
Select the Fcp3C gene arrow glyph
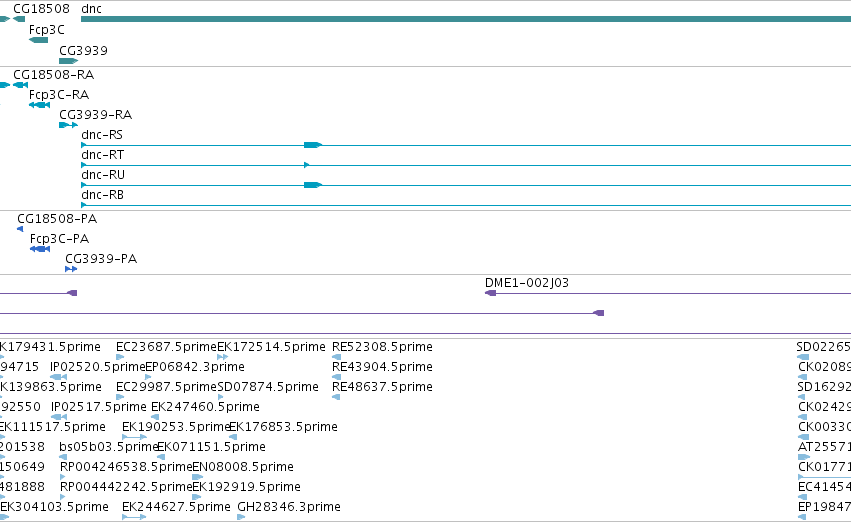(x=39, y=40)
